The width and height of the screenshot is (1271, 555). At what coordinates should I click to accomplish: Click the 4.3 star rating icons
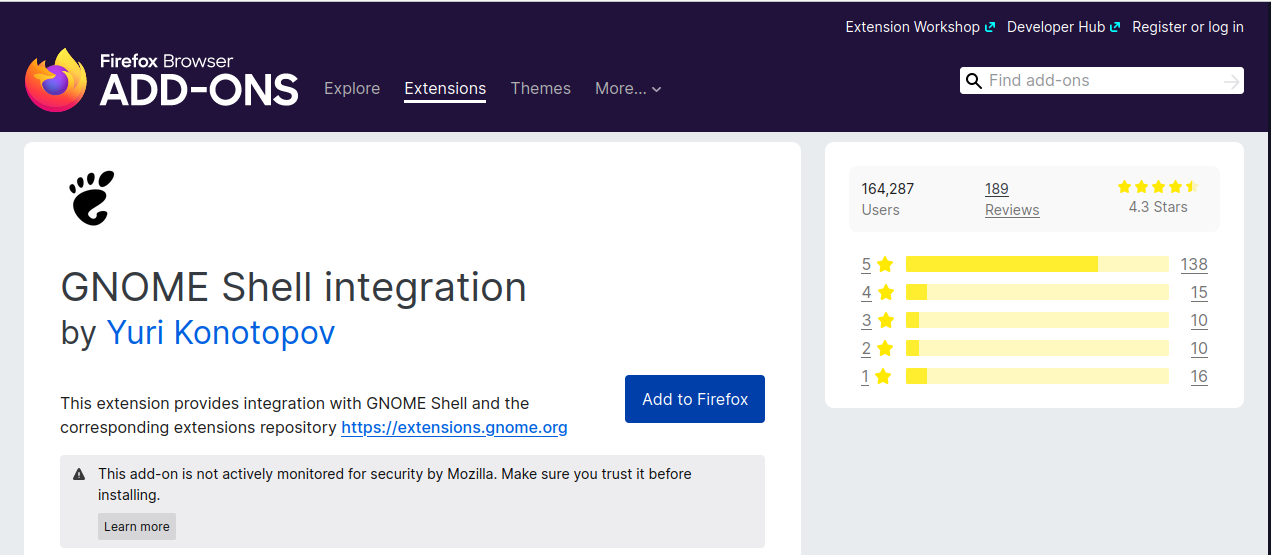[1158, 187]
